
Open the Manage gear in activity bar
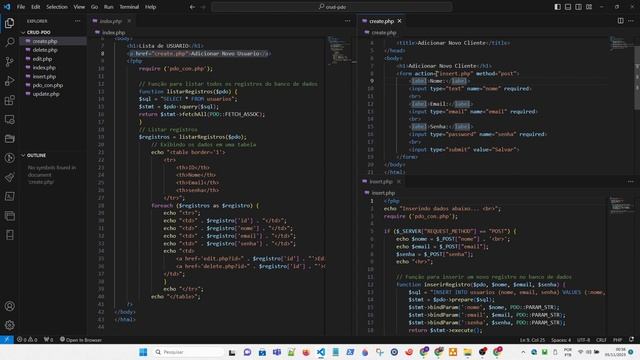coord(9,325)
